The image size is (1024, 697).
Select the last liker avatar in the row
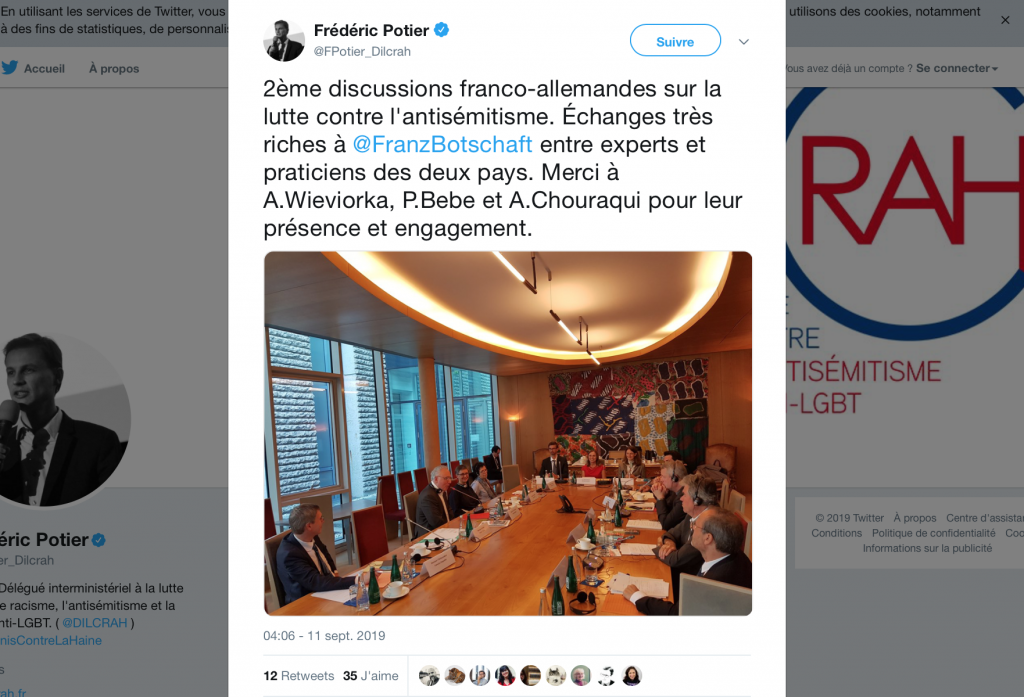point(632,675)
